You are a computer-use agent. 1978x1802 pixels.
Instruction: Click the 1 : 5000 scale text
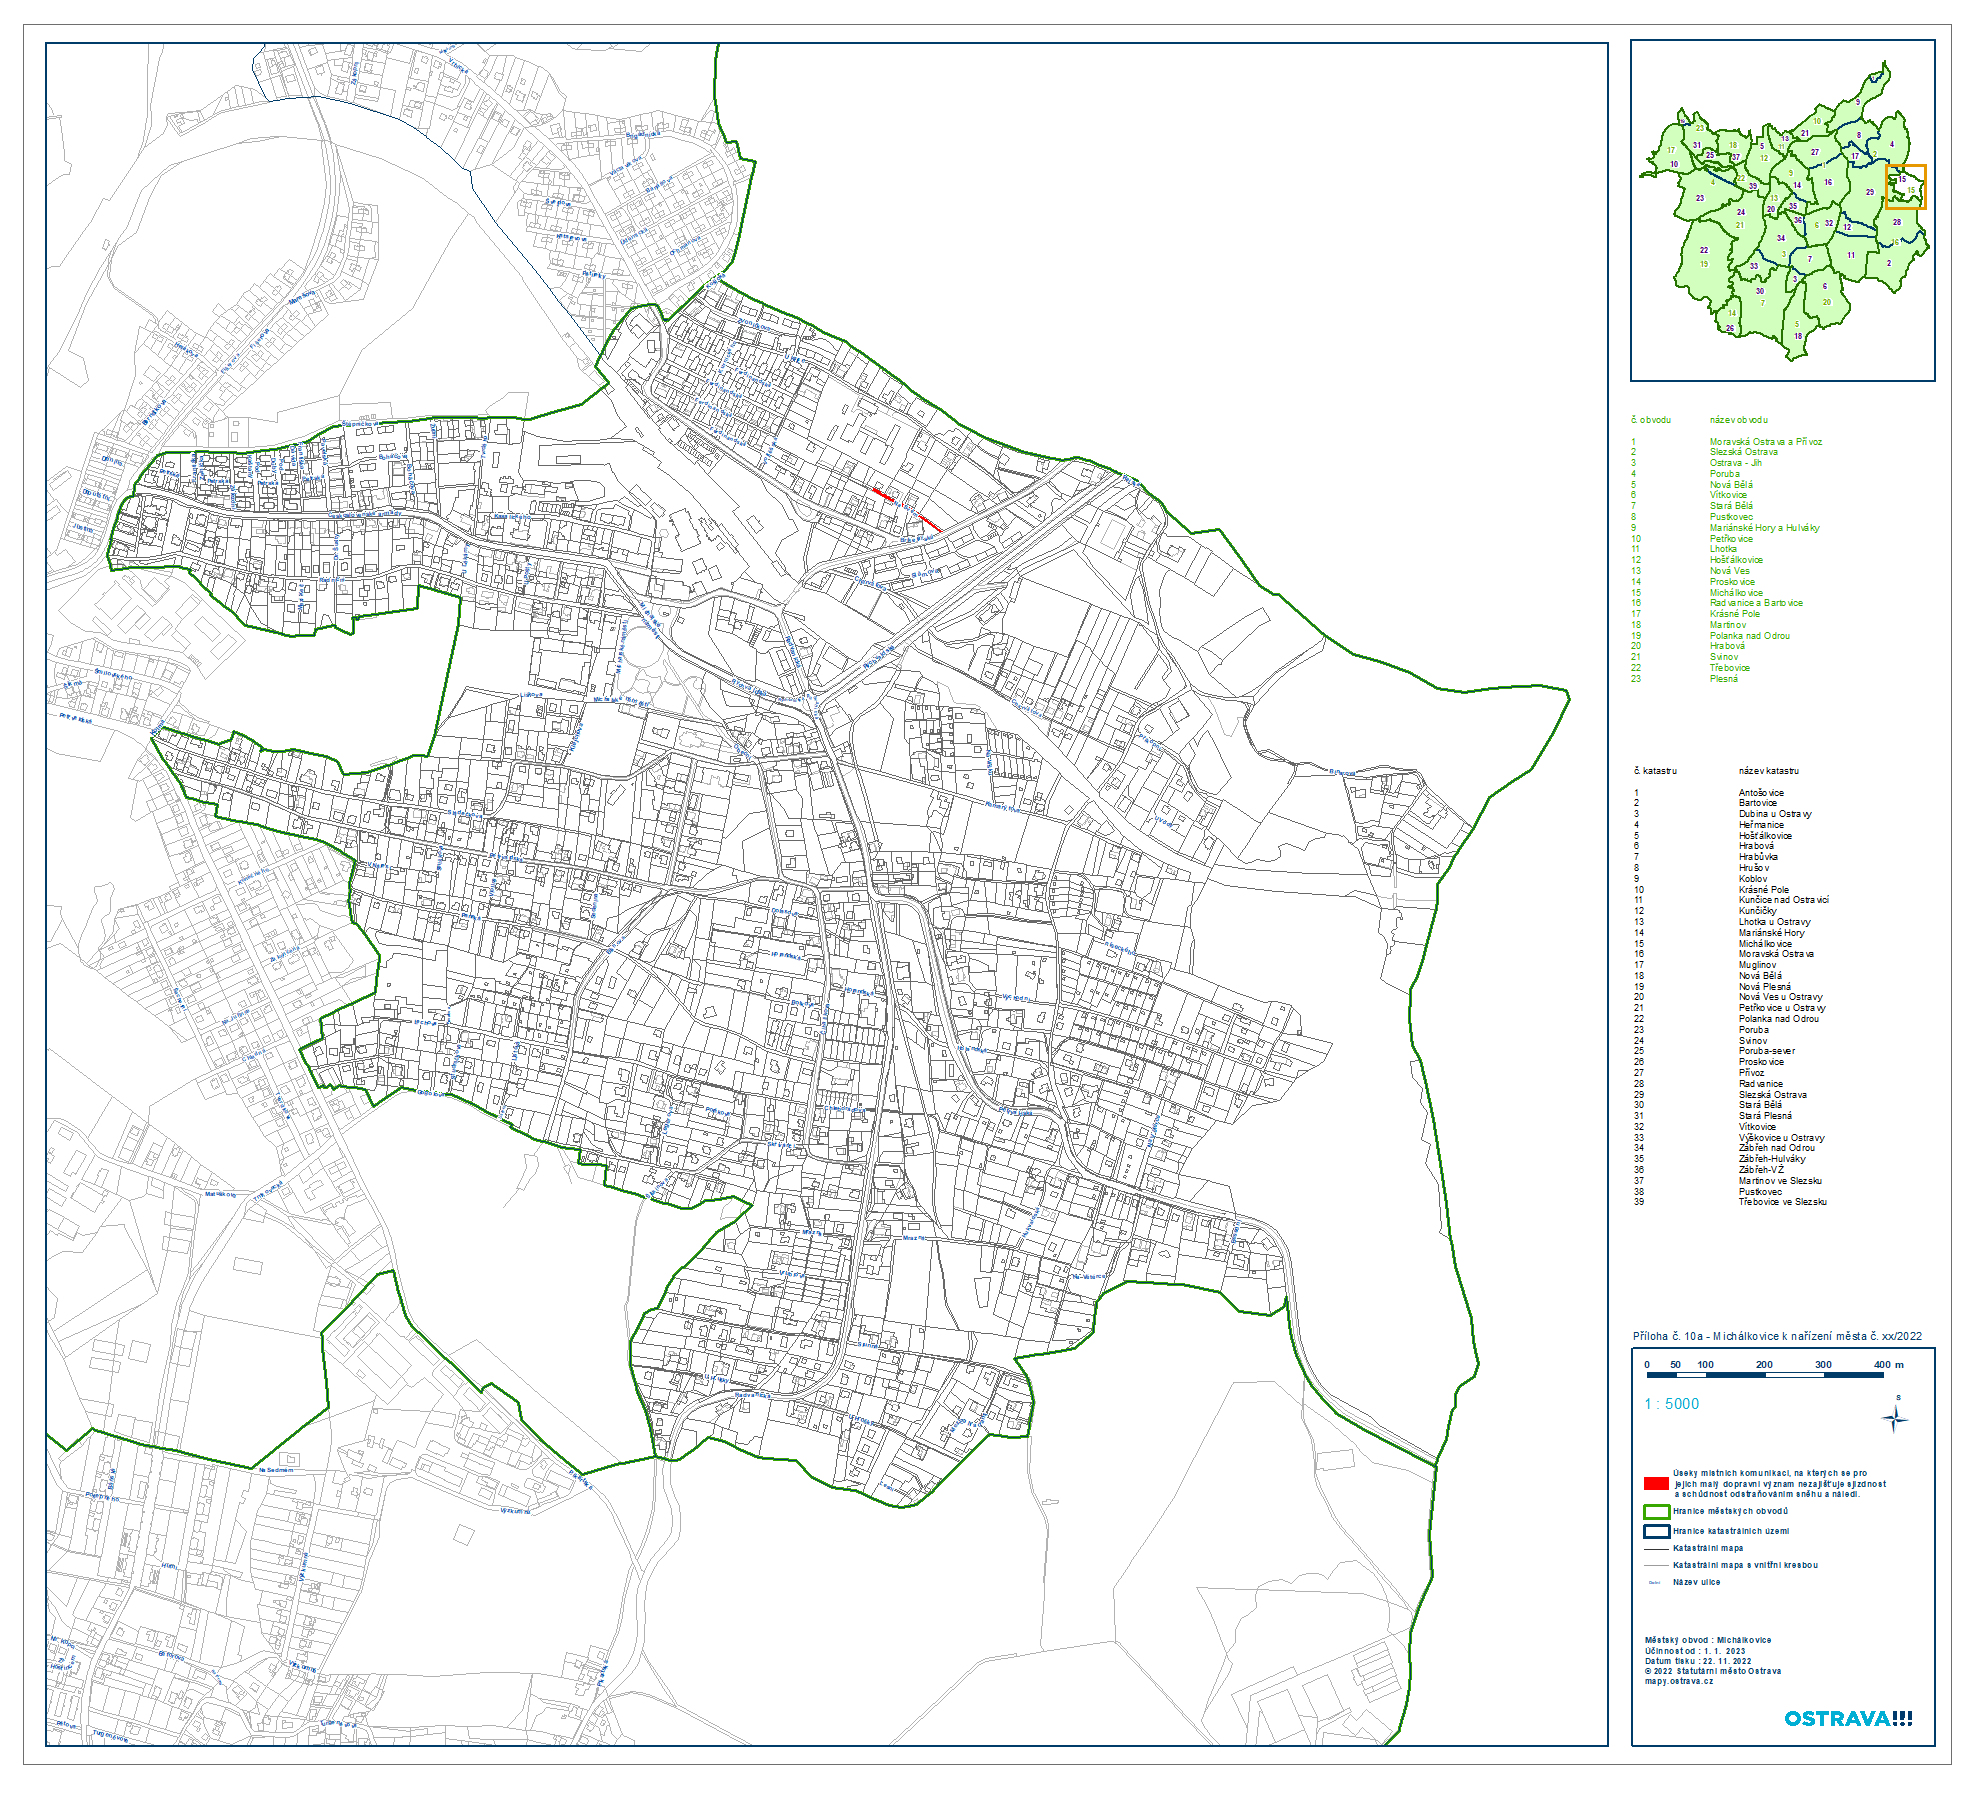1671,1404
